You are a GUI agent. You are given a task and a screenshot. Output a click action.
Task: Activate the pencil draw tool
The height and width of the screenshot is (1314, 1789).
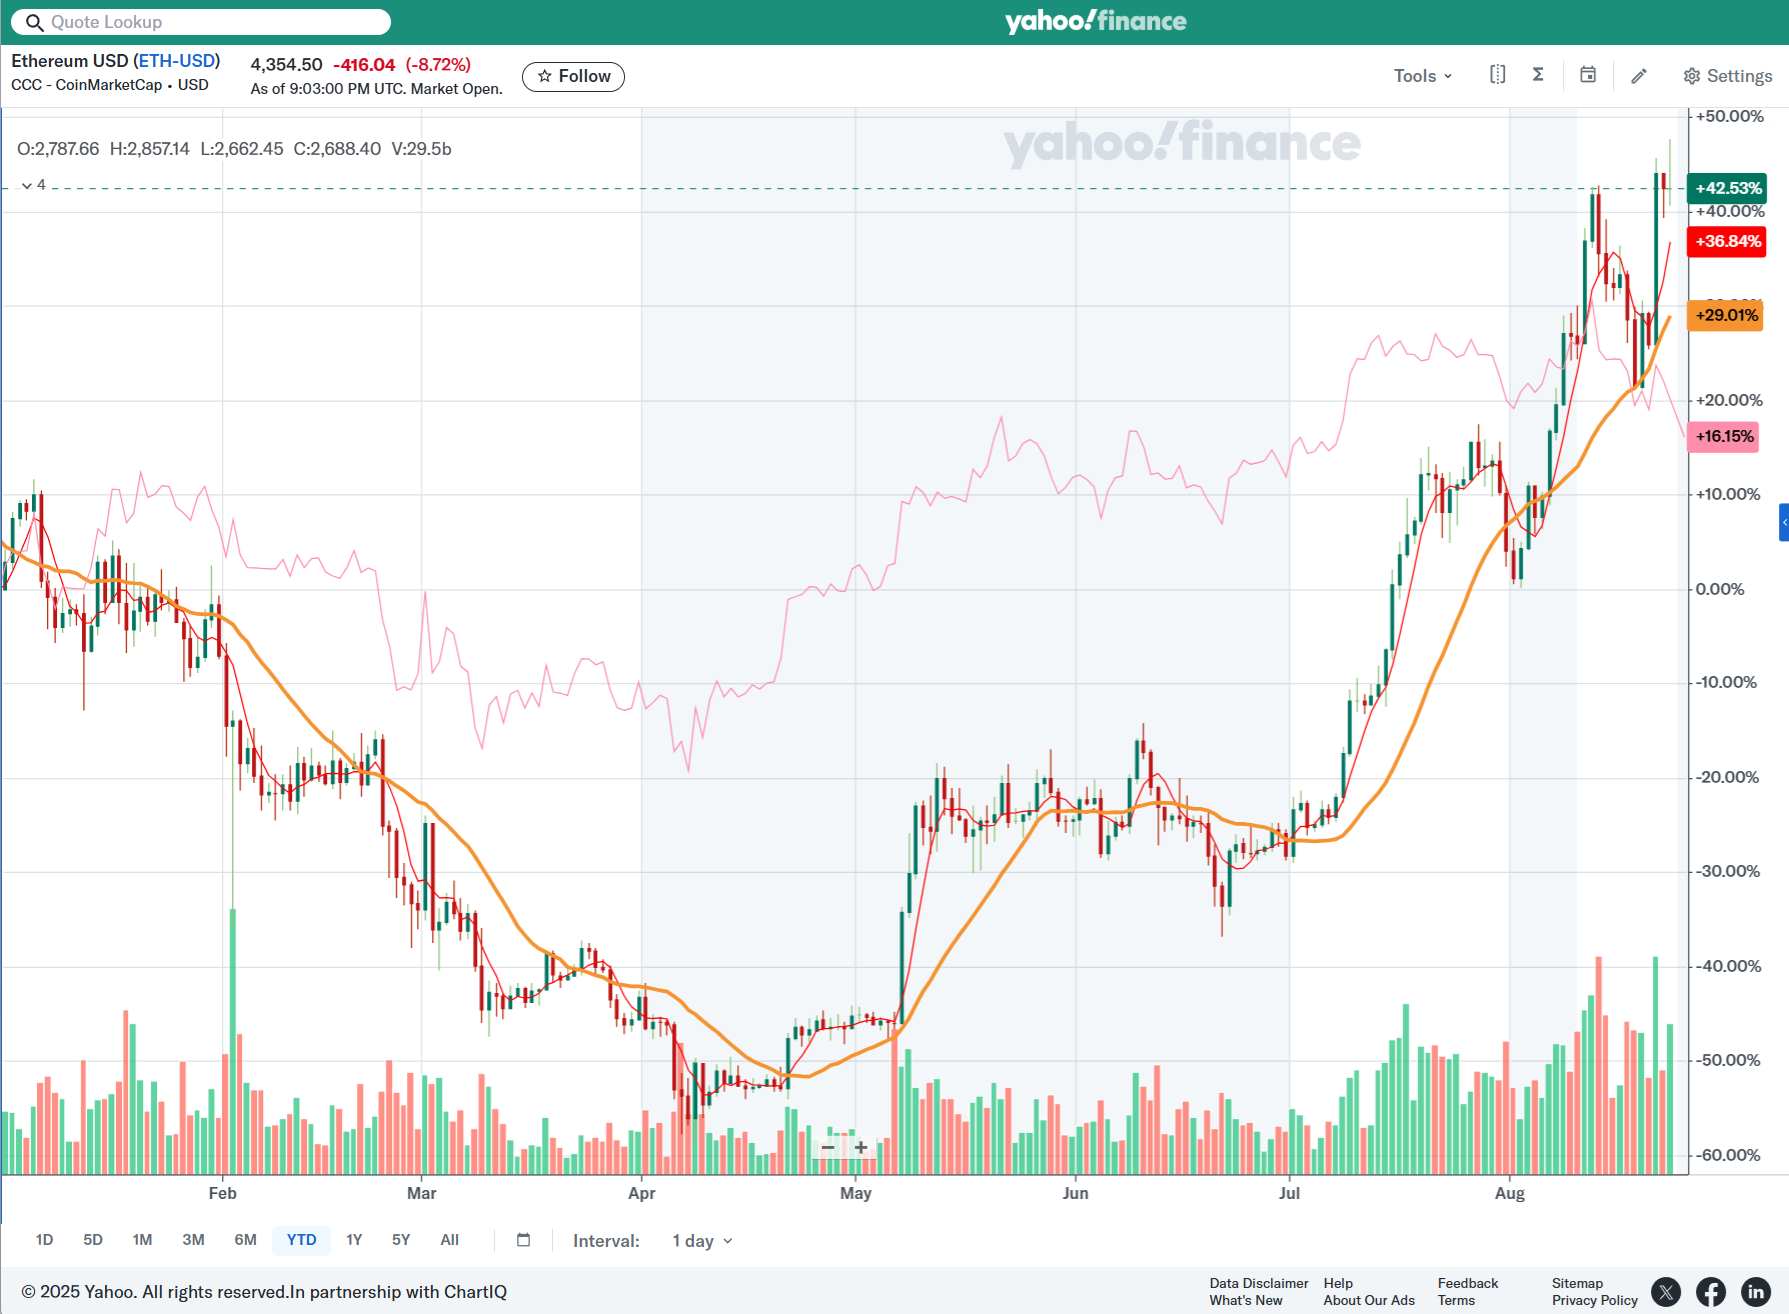[1639, 76]
